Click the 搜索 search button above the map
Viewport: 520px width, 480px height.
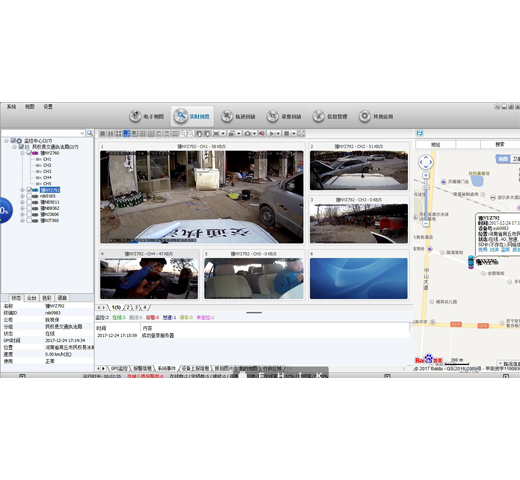pos(500,144)
